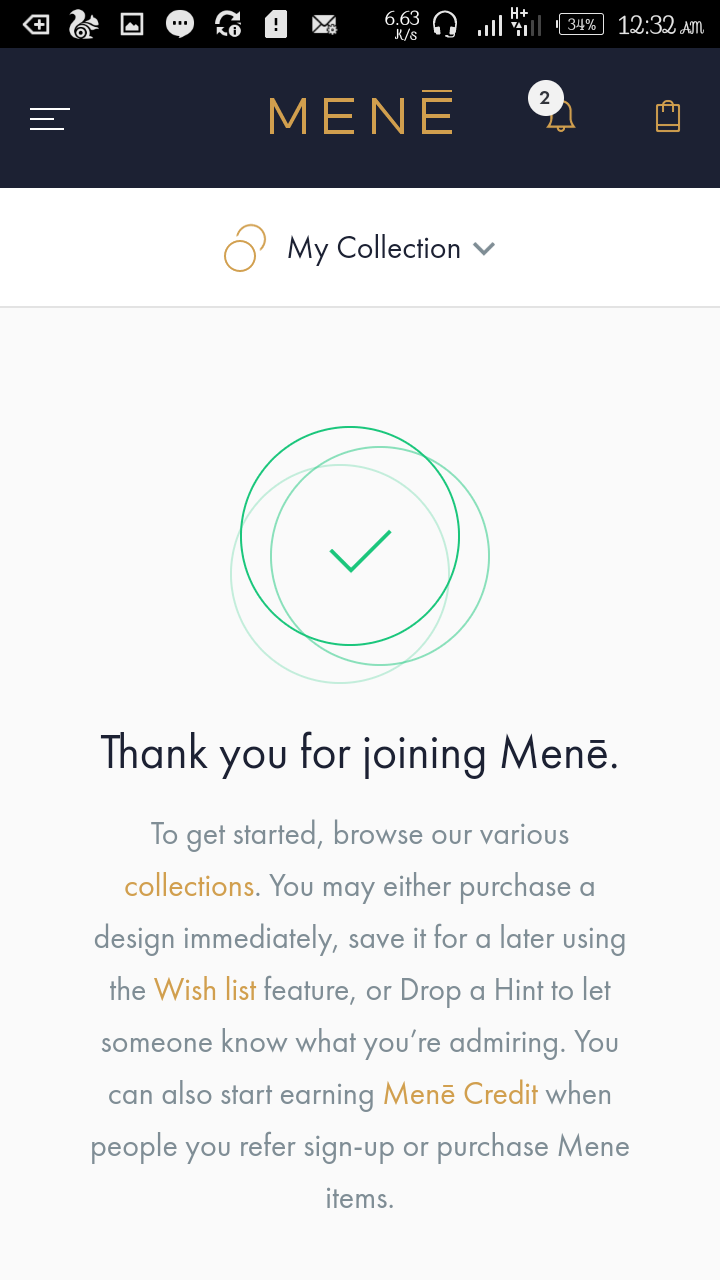This screenshot has width=720, height=1280.
Task: Open notifications via the bell icon
Action: pyautogui.click(x=561, y=118)
